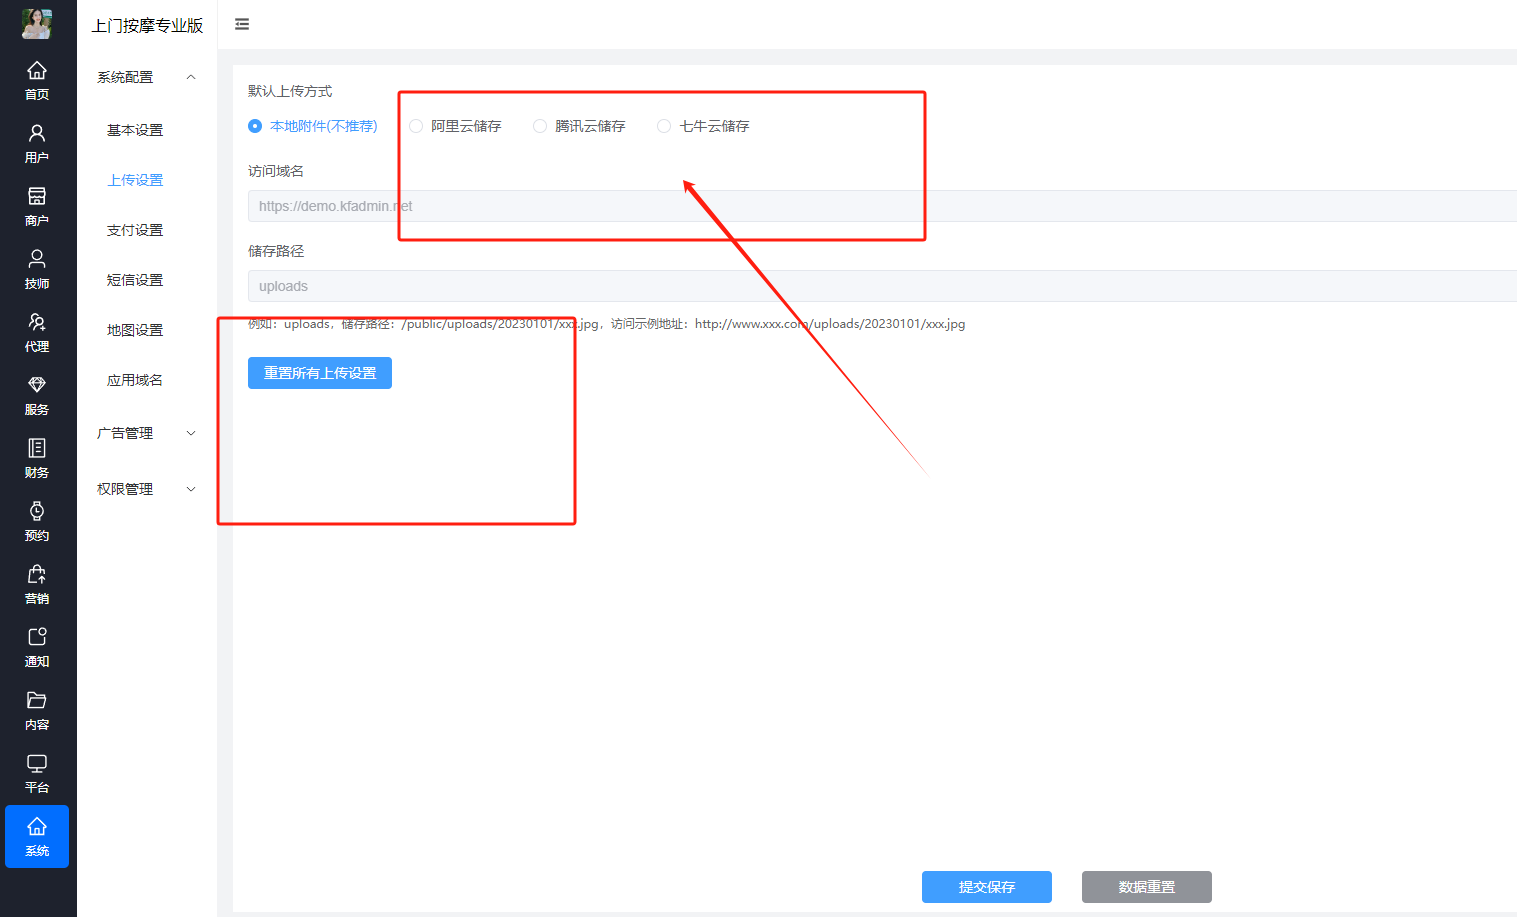Open the 平台 platform monitor icon

point(37,774)
